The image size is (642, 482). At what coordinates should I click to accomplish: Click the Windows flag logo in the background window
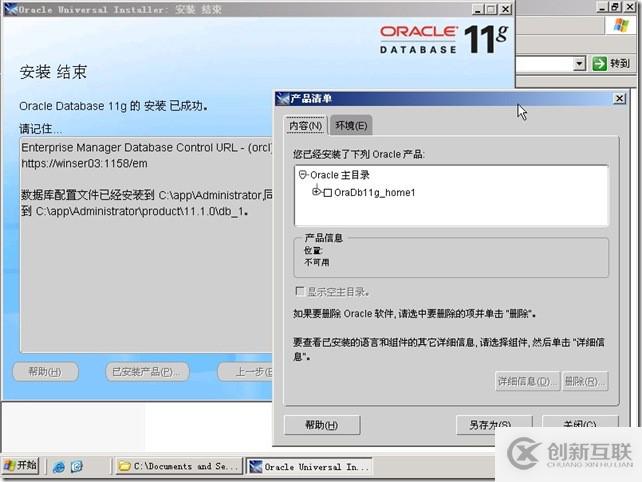point(621,25)
